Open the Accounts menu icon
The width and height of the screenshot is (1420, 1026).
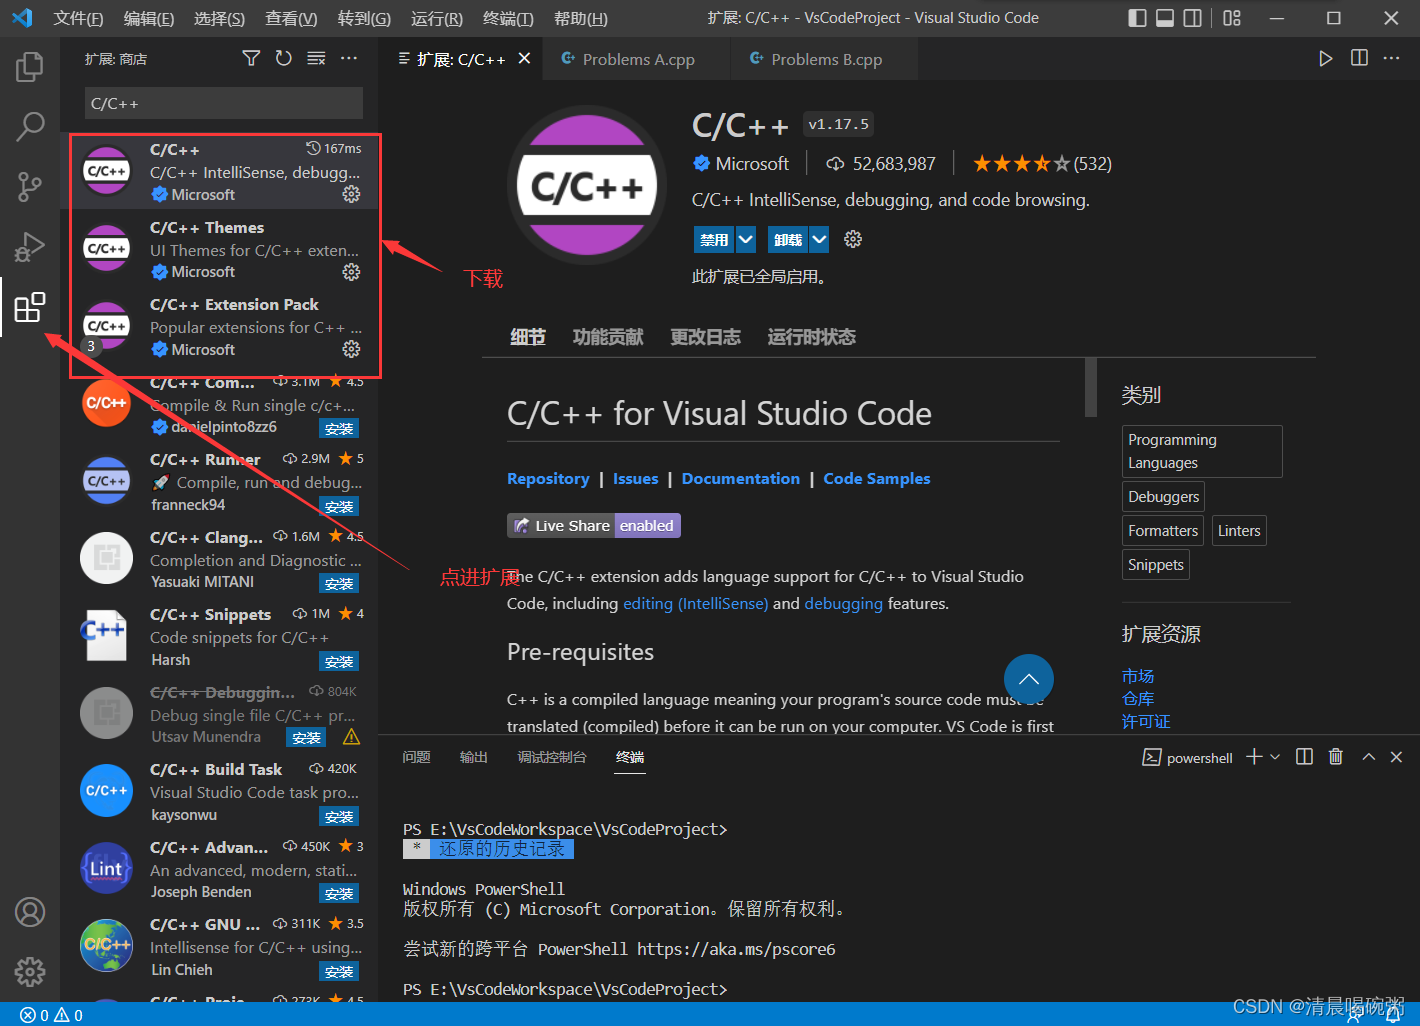click(x=30, y=912)
